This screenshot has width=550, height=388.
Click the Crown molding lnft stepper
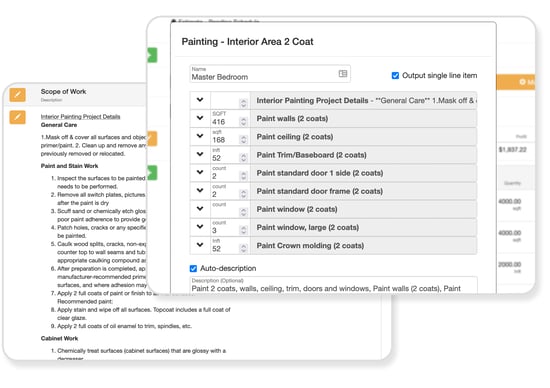pos(243,248)
